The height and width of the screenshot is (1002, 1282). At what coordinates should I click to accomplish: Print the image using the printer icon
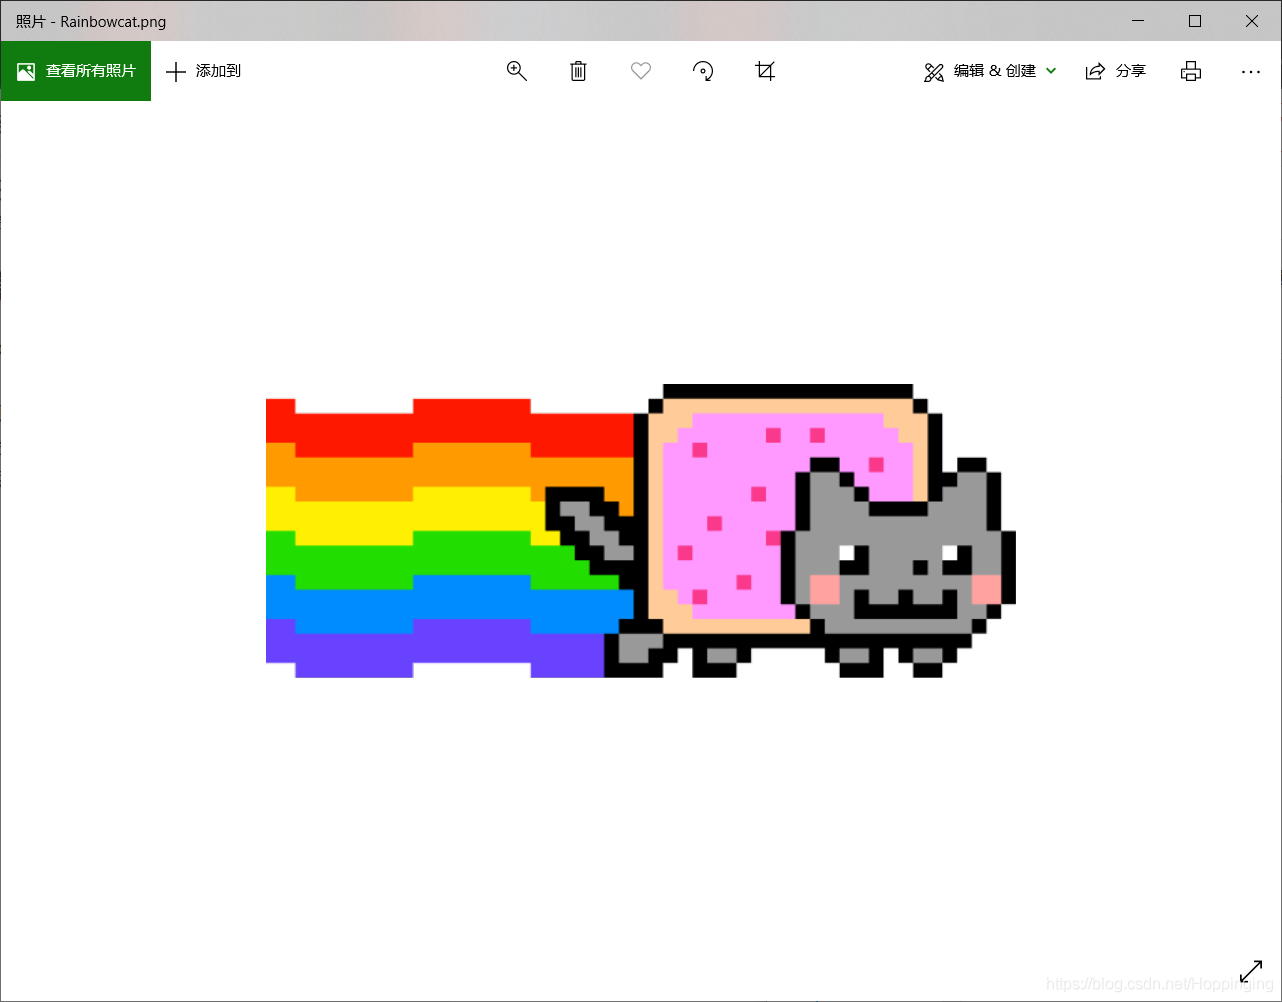(1190, 71)
